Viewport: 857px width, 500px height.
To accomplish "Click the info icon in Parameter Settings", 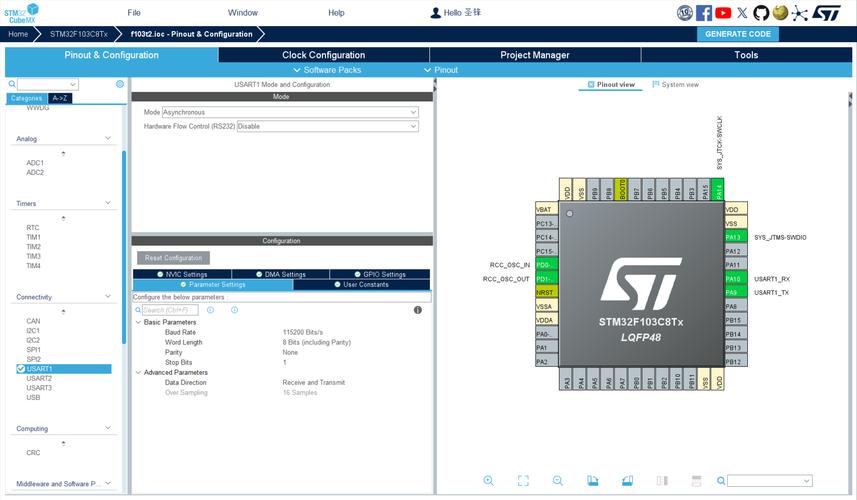I will click(418, 310).
